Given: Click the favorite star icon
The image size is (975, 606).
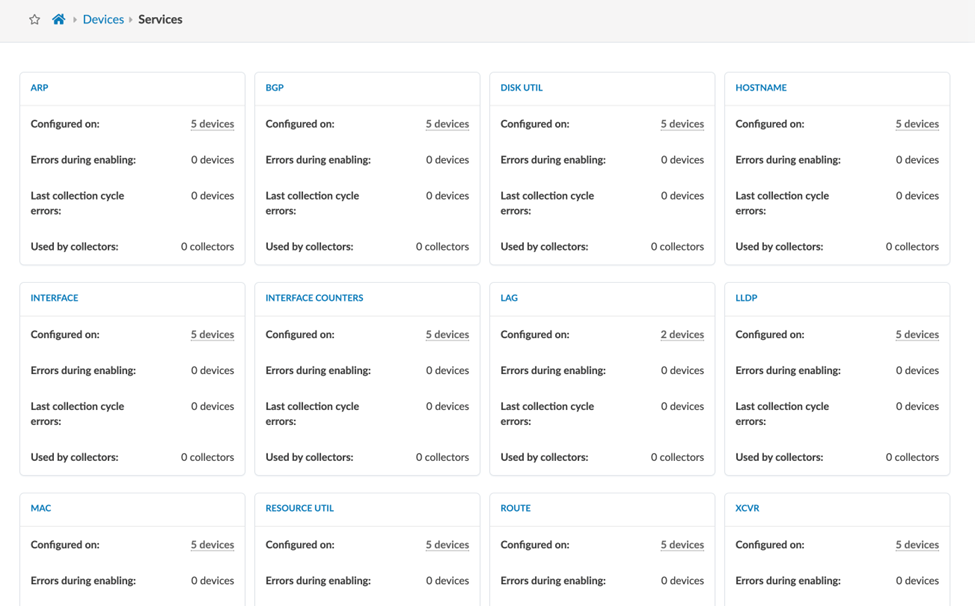Looking at the screenshot, I should (x=35, y=20).
